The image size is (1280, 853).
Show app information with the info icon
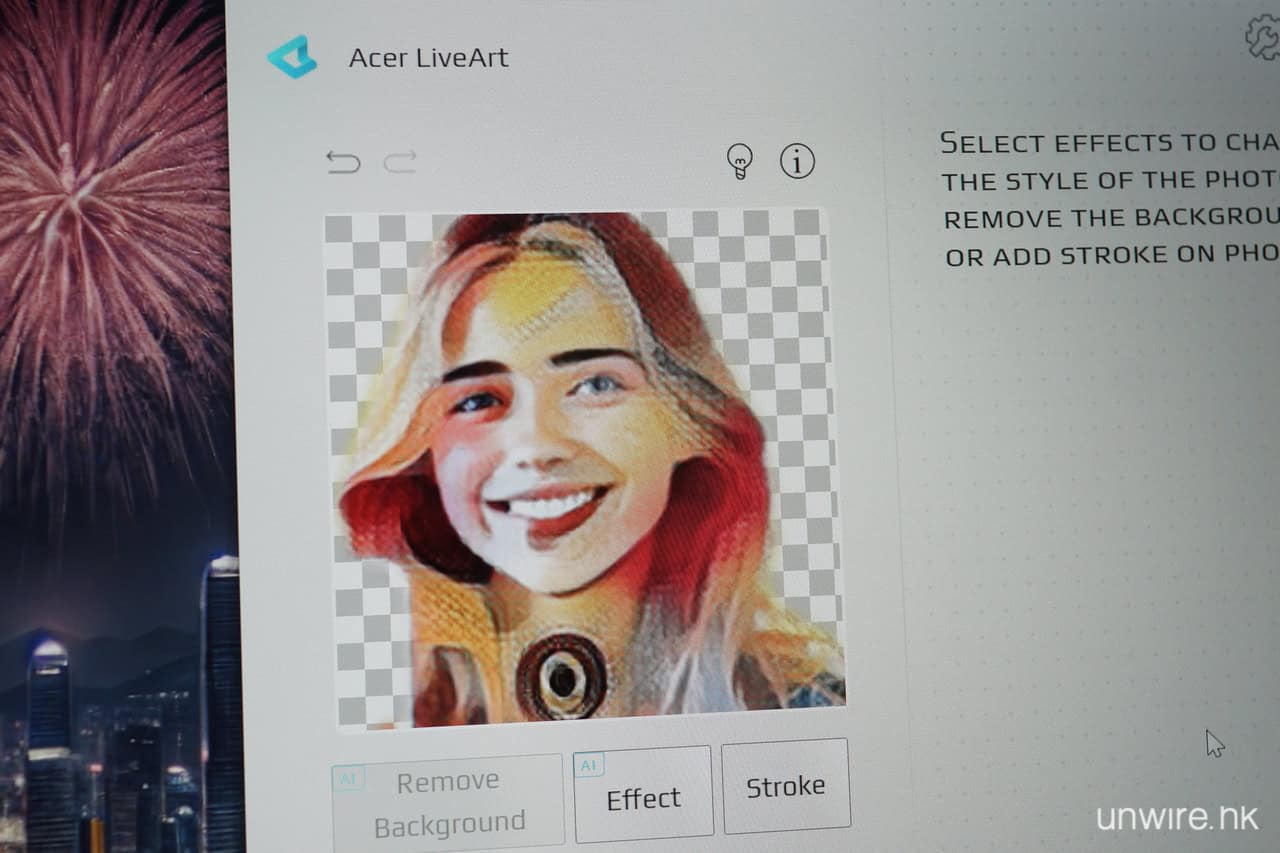(797, 160)
